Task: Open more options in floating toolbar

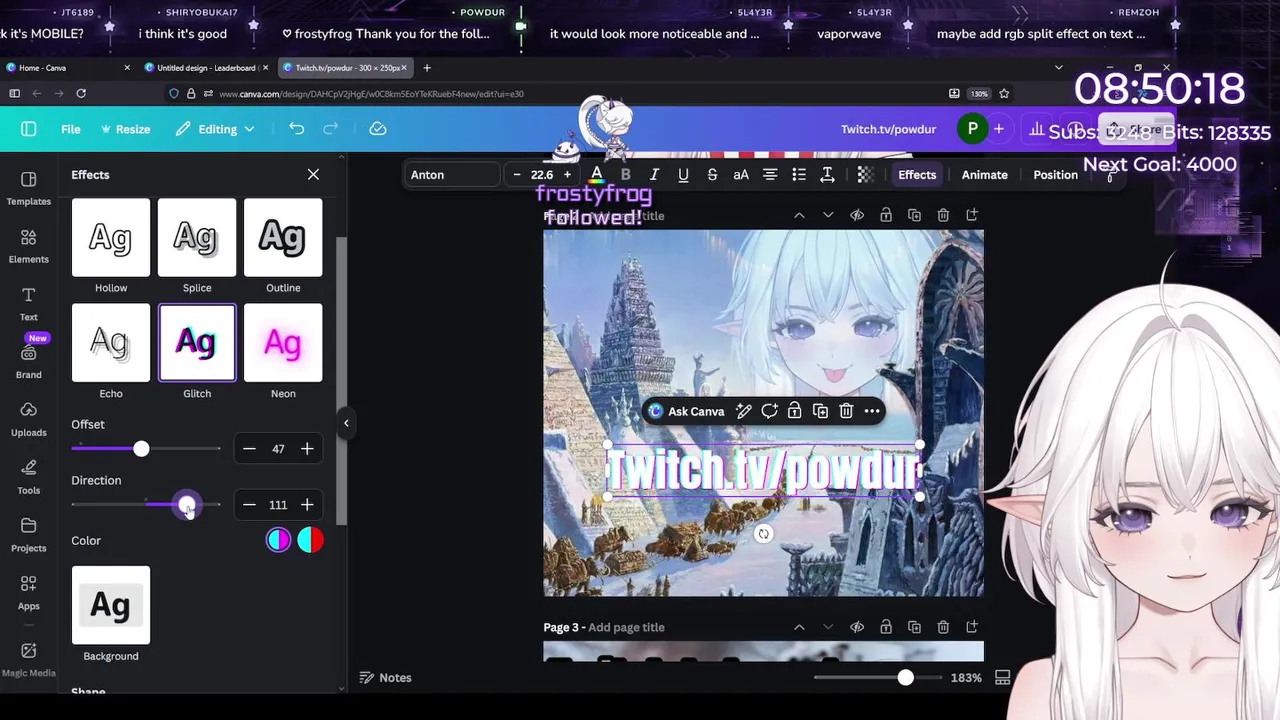Action: [872, 411]
